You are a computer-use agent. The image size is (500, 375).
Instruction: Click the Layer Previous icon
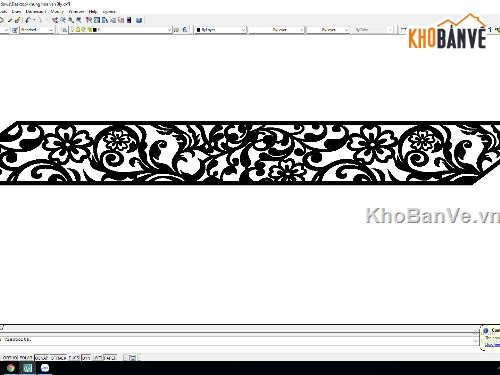click(x=185, y=30)
